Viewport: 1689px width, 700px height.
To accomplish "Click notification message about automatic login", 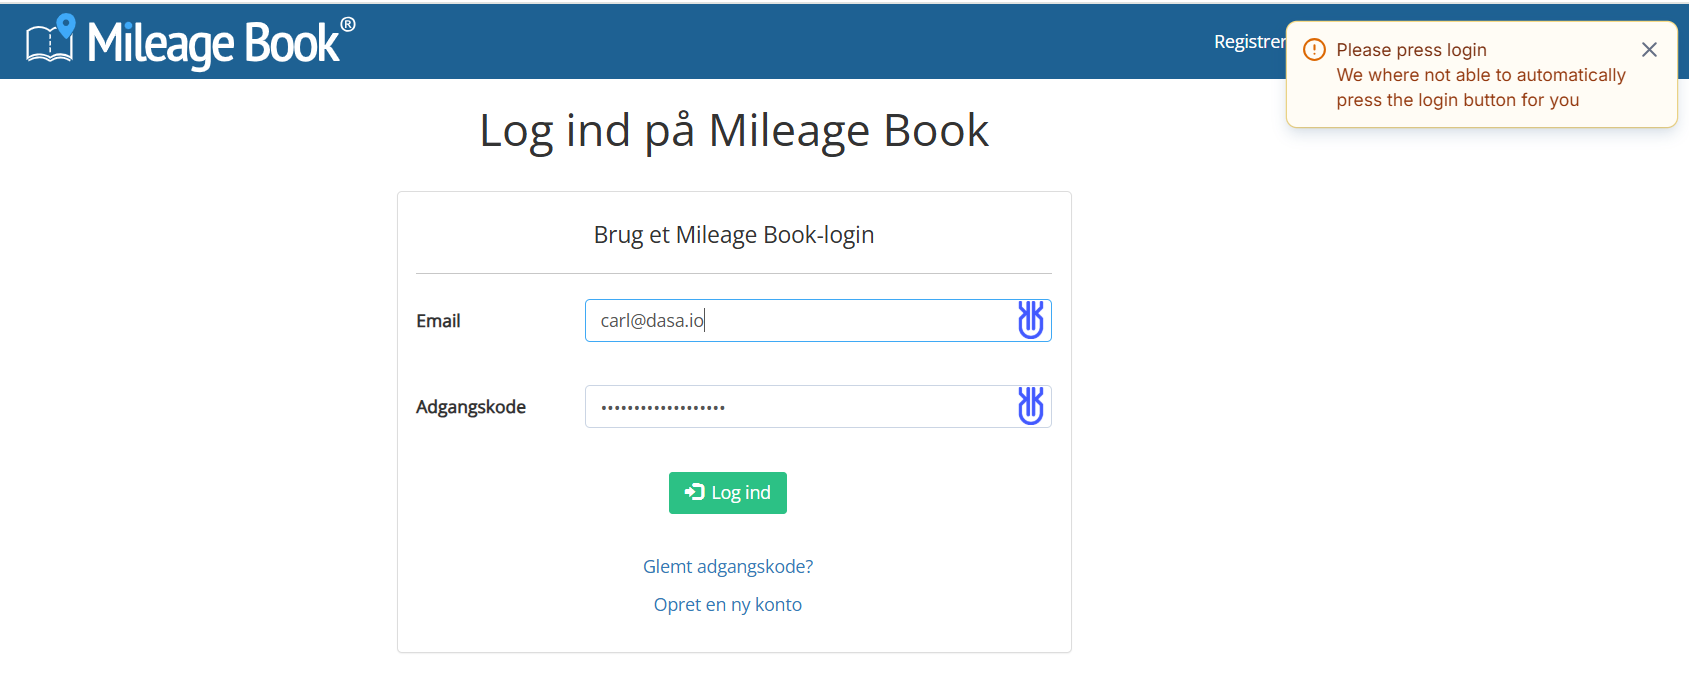I will click(1481, 88).
